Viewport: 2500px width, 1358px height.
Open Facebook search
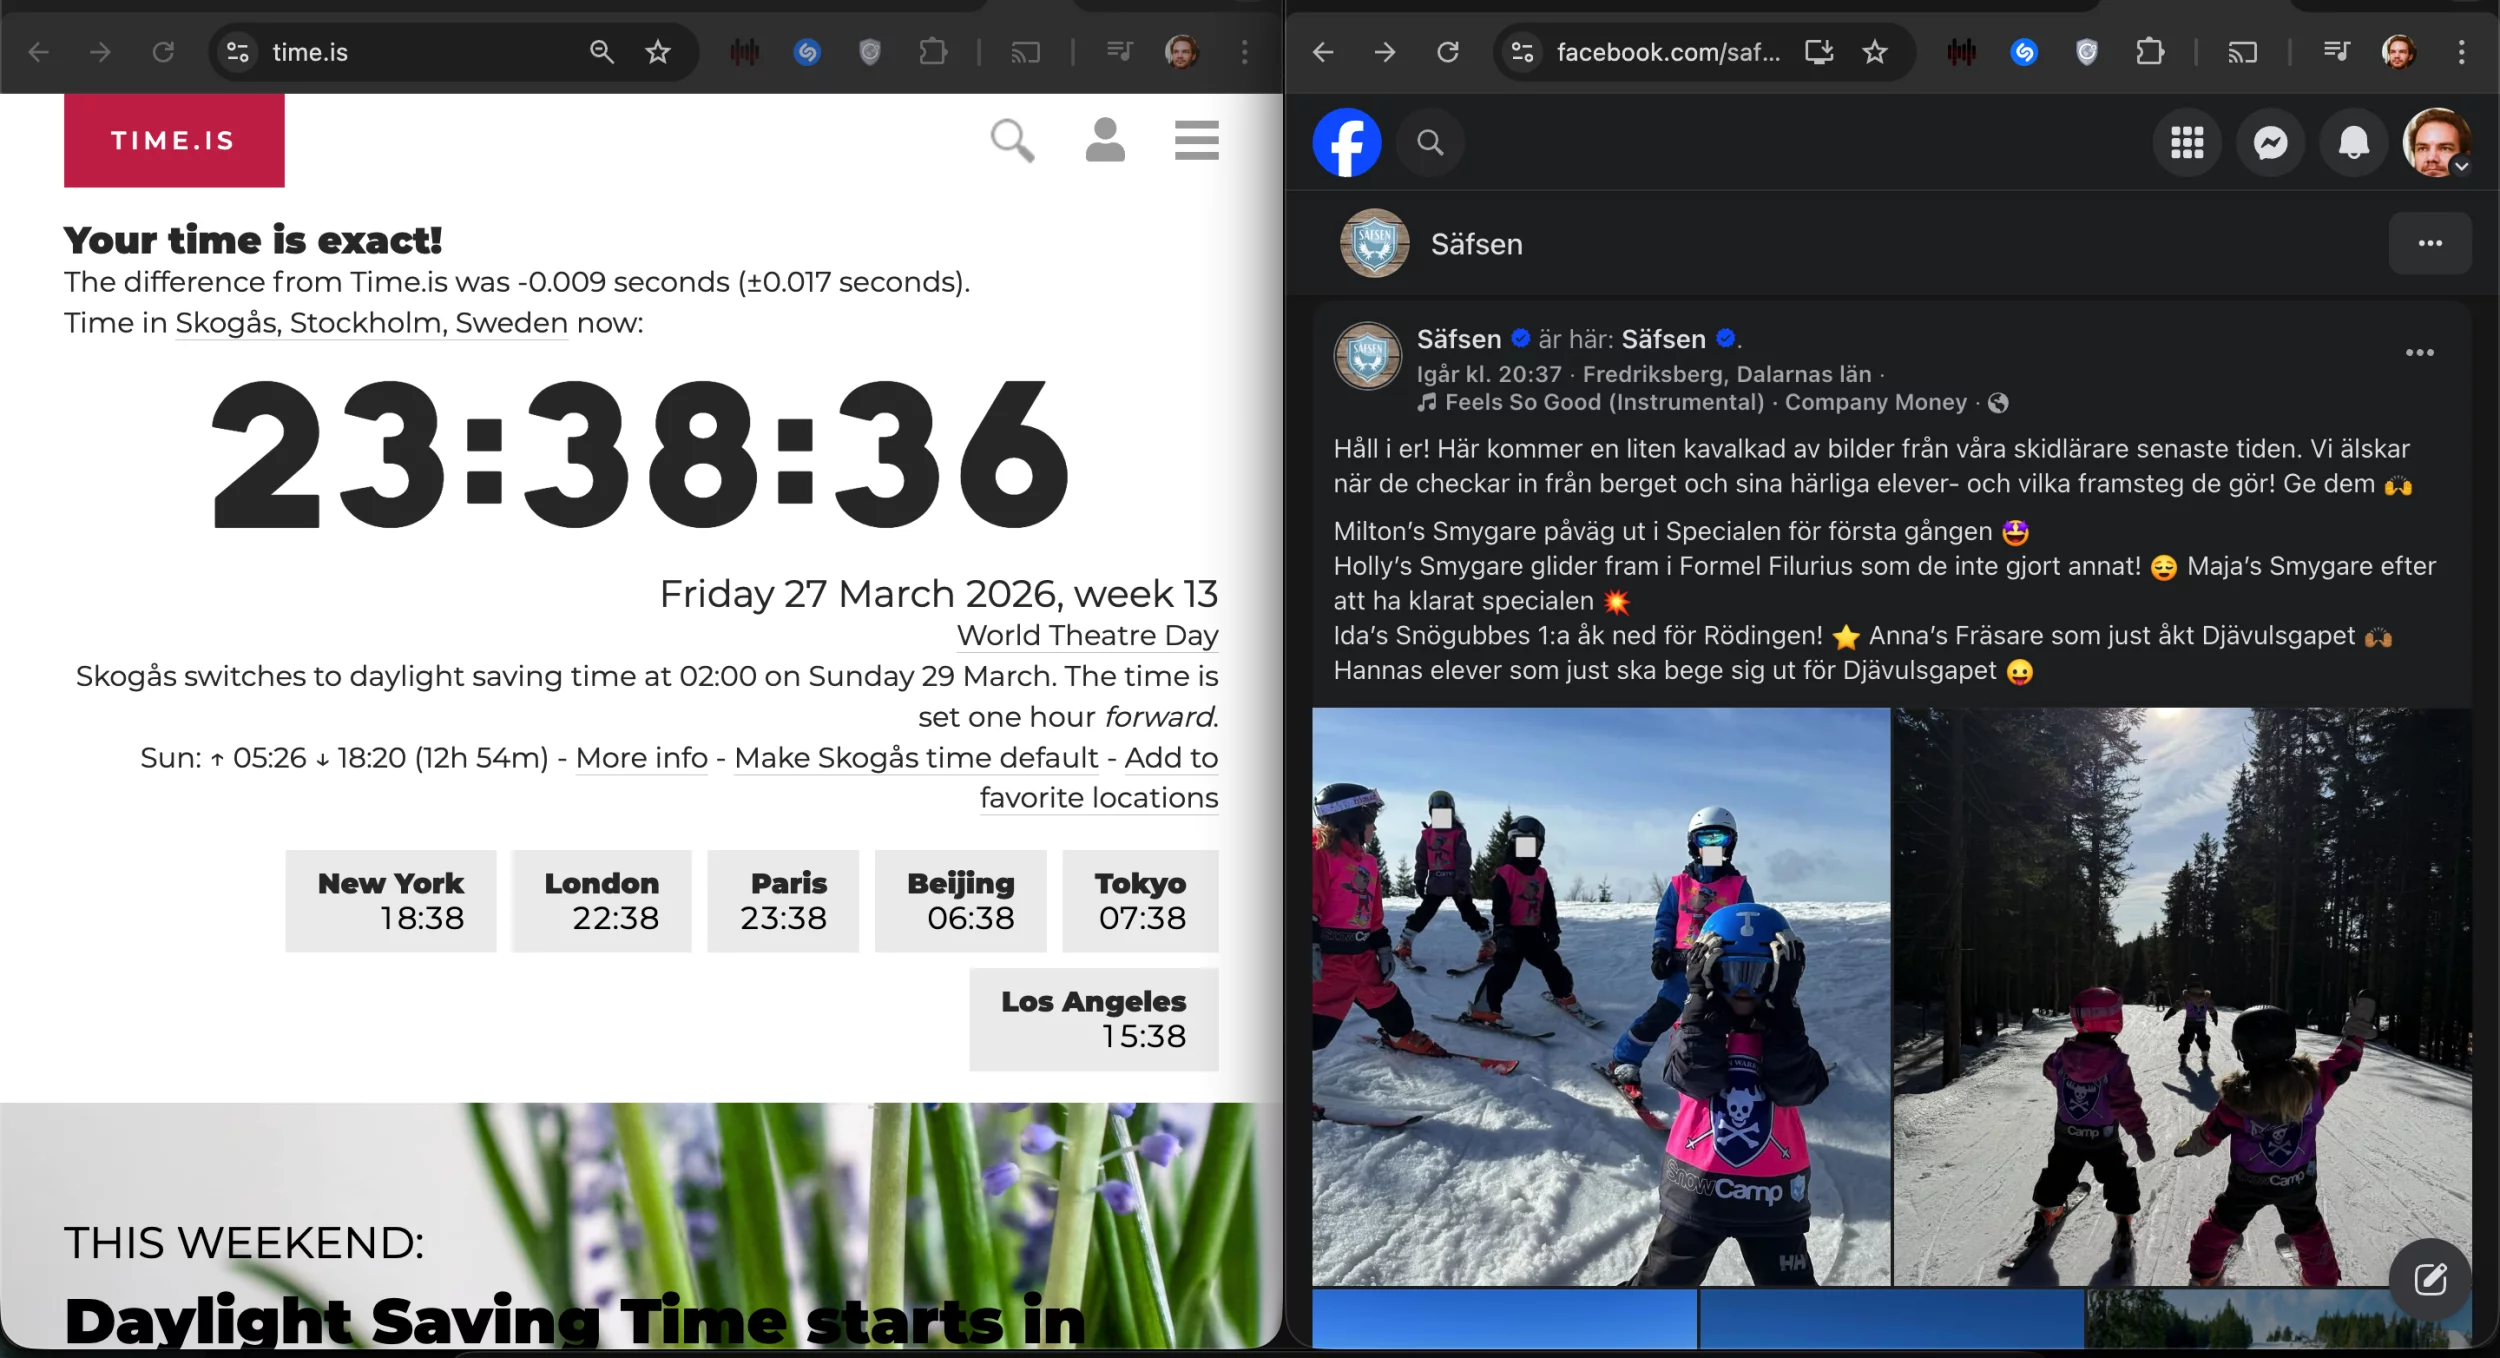[1430, 143]
